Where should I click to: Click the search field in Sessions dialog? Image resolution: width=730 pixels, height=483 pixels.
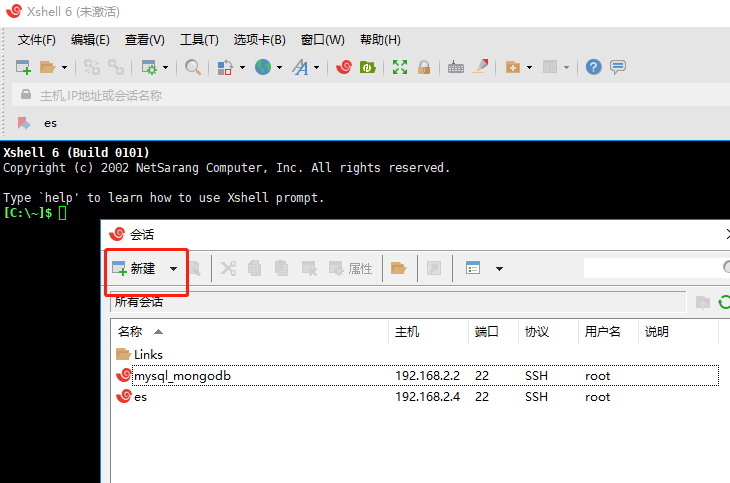(x=656, y=268)
